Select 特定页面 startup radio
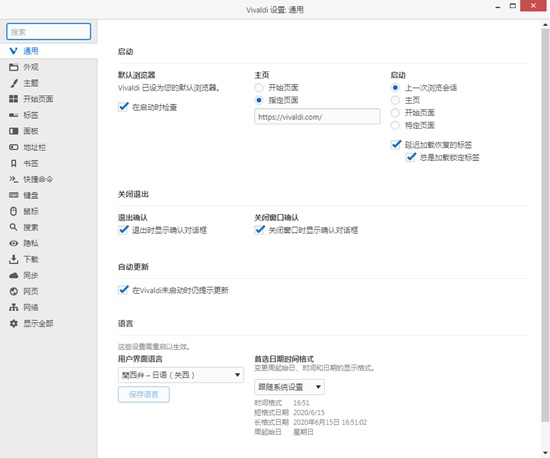 click(395, 125)
